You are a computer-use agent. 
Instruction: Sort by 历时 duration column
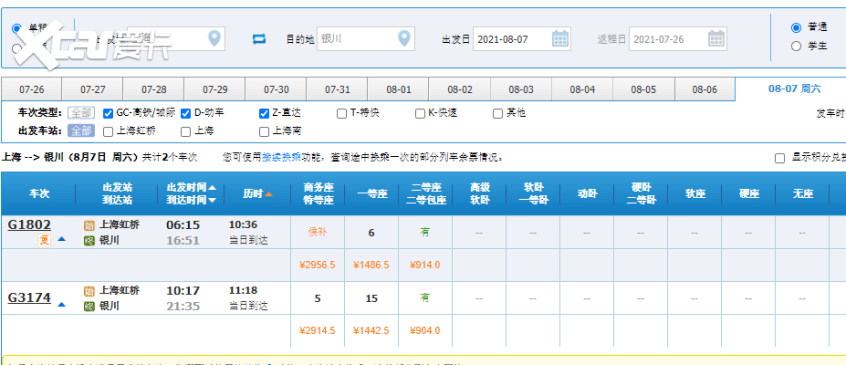coord(257,194)
